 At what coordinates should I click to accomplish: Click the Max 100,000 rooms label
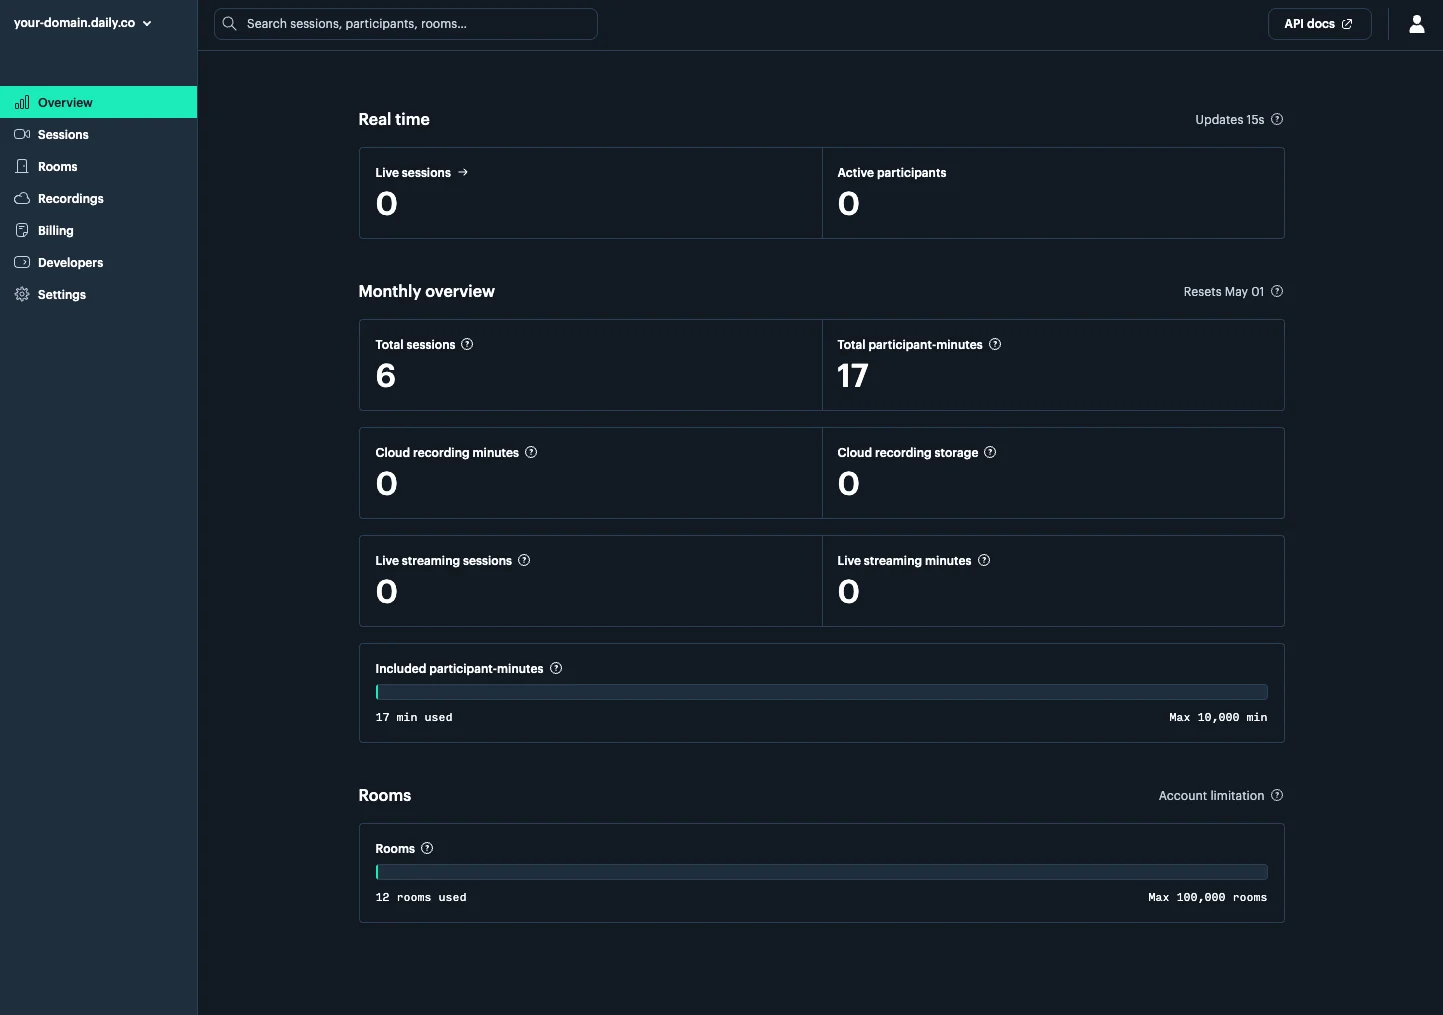[1207, 897]
